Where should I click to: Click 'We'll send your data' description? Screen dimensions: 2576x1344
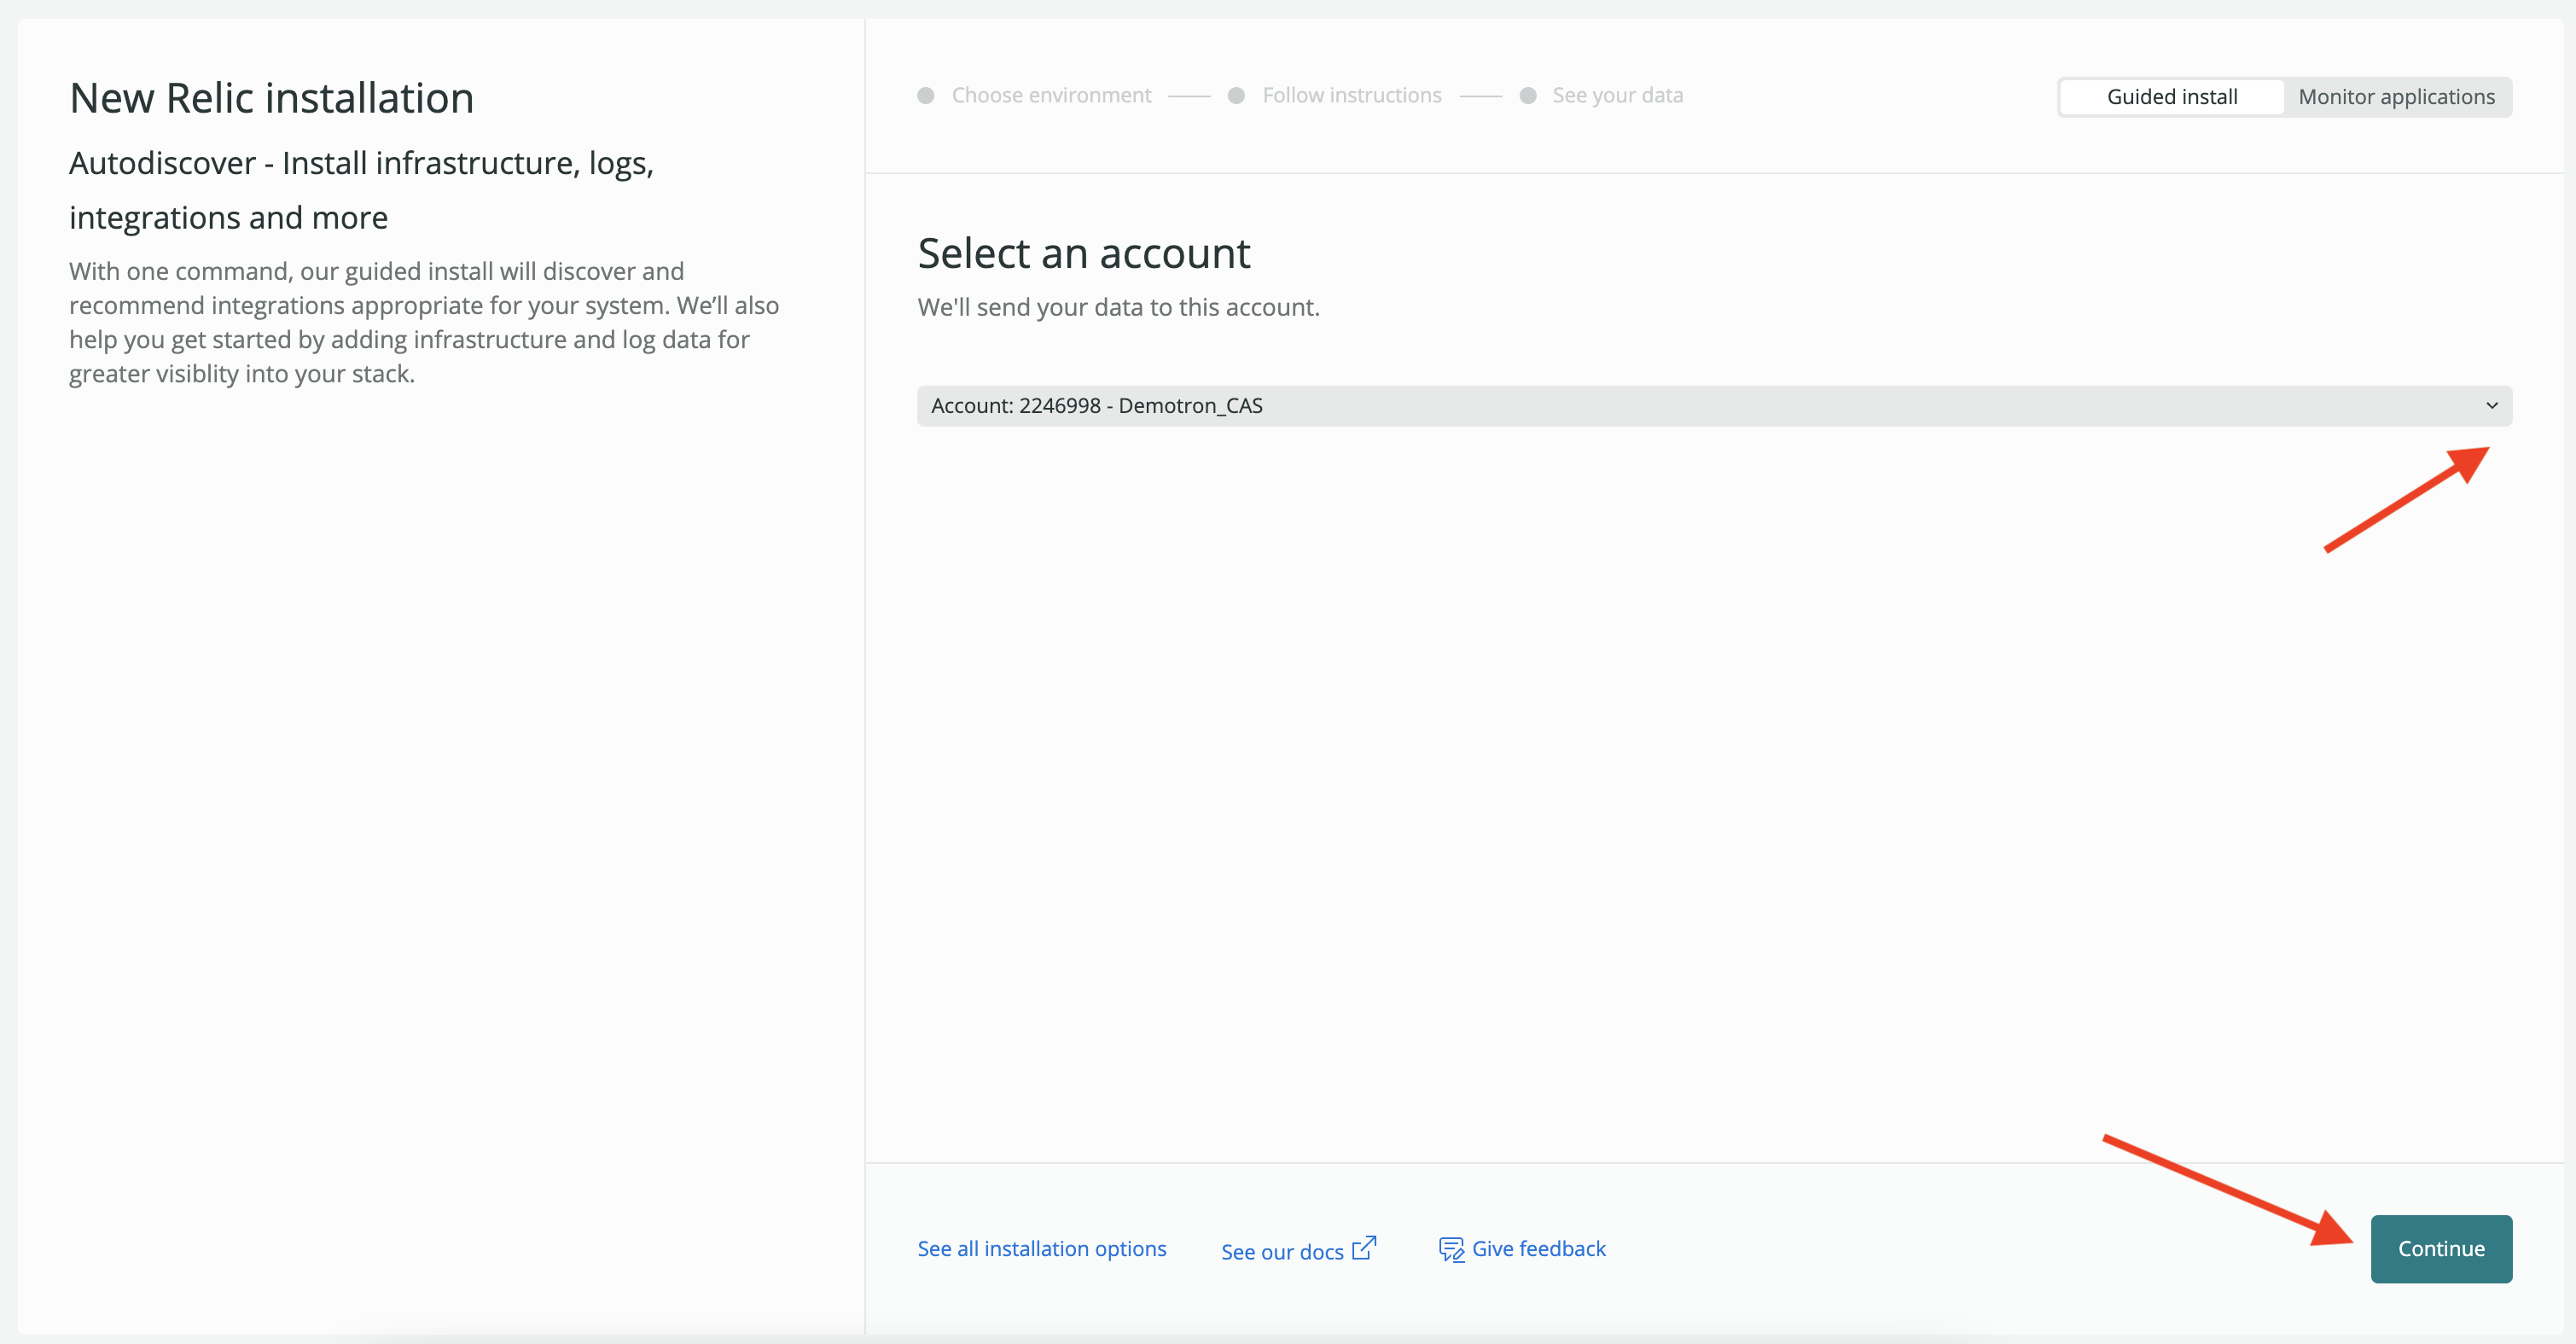[x=1118, y=307]
